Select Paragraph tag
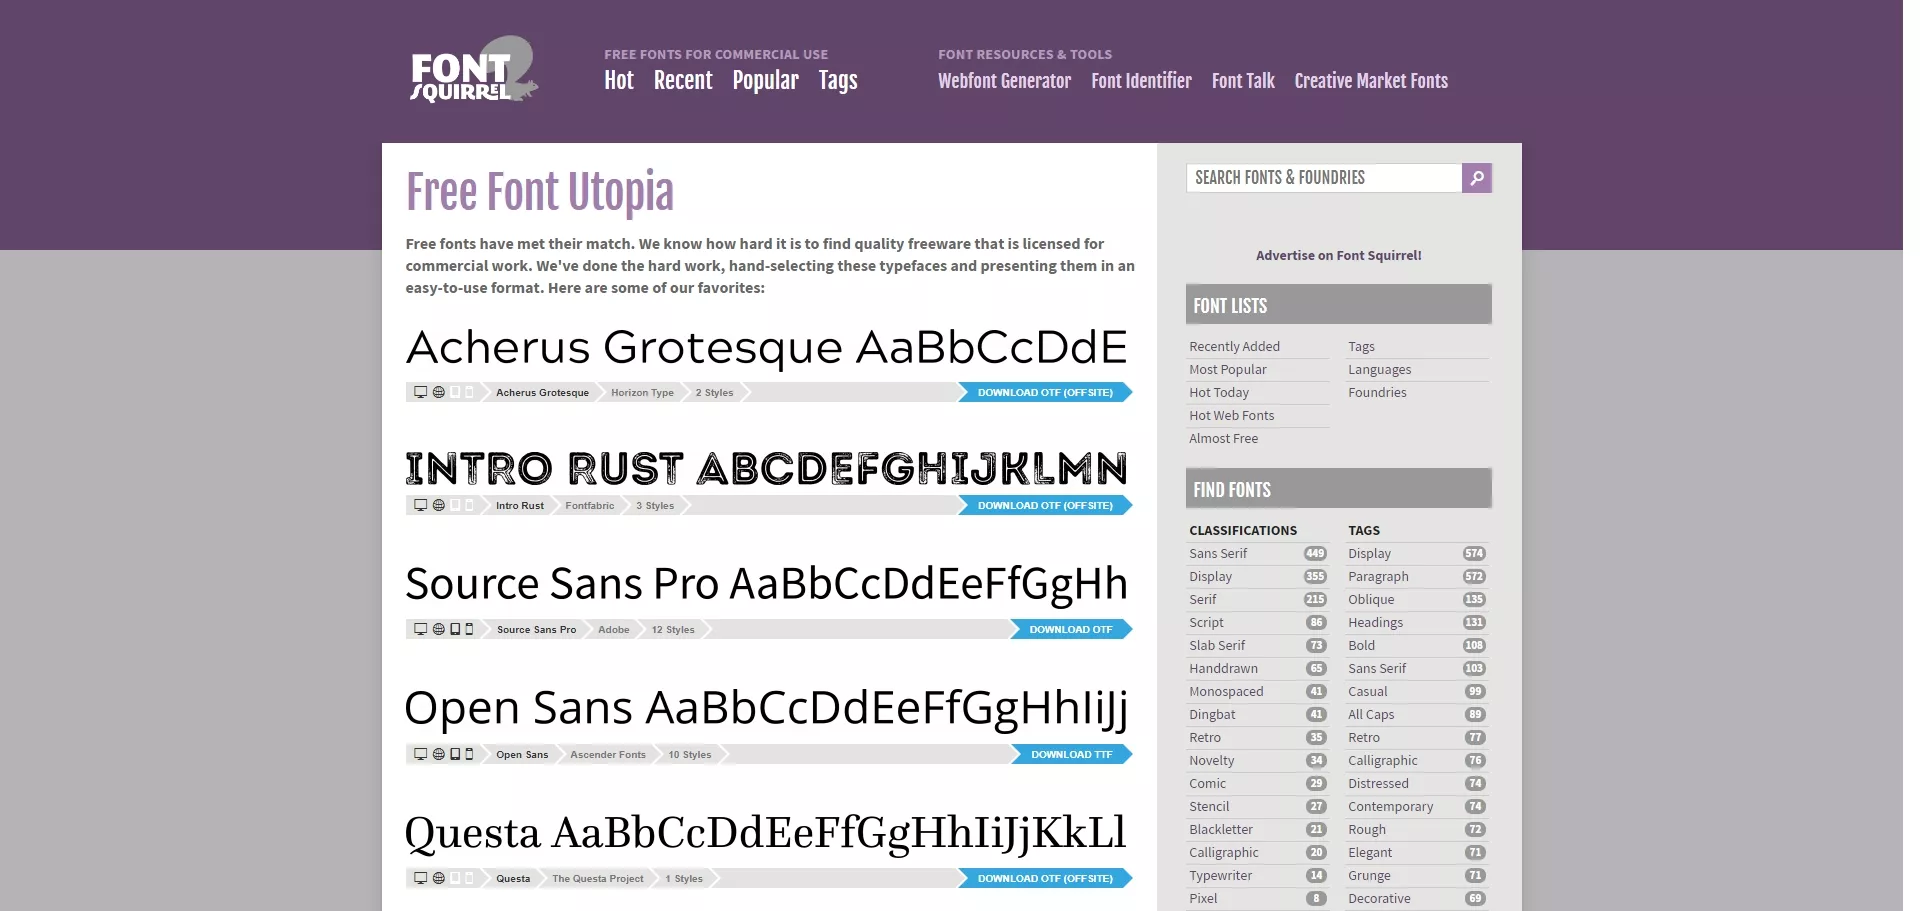The width and height of the screenshot is (1920, 911). [1378, 576]
